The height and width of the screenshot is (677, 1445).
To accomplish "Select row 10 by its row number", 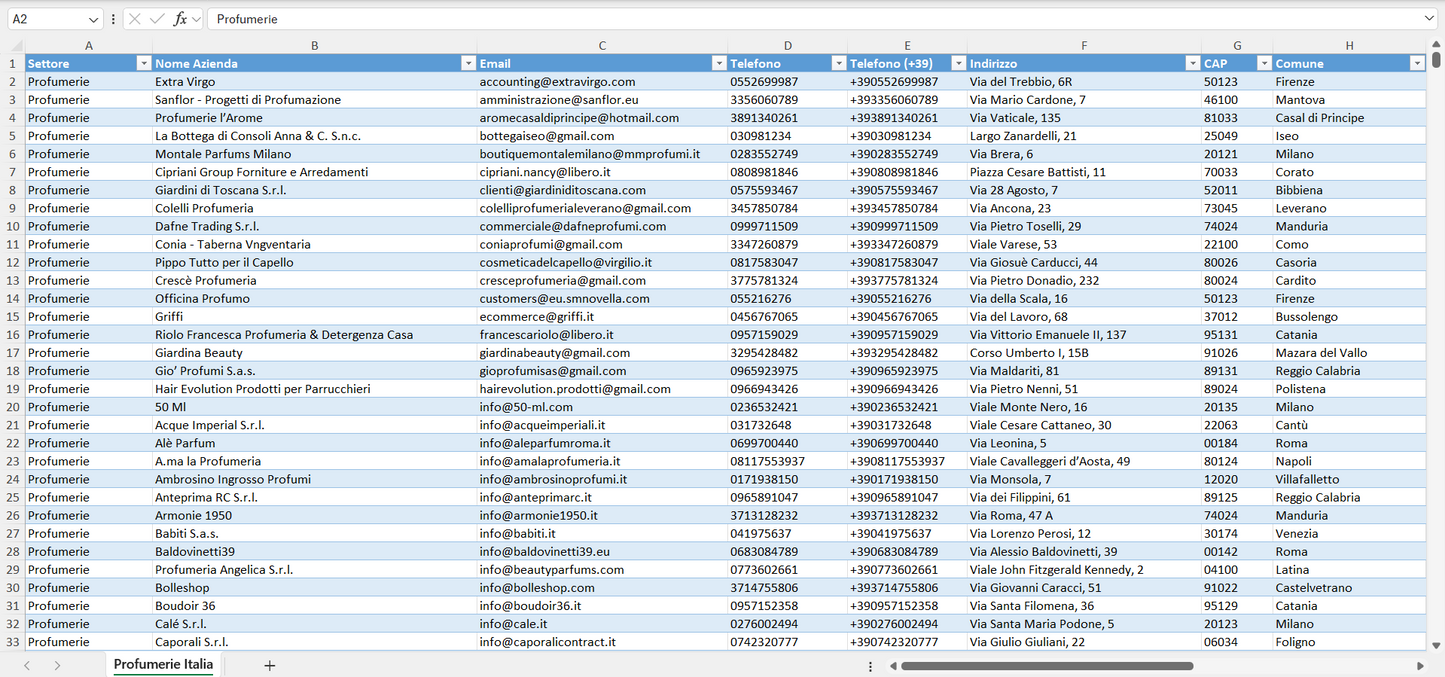I will click(x=12, y=226).
